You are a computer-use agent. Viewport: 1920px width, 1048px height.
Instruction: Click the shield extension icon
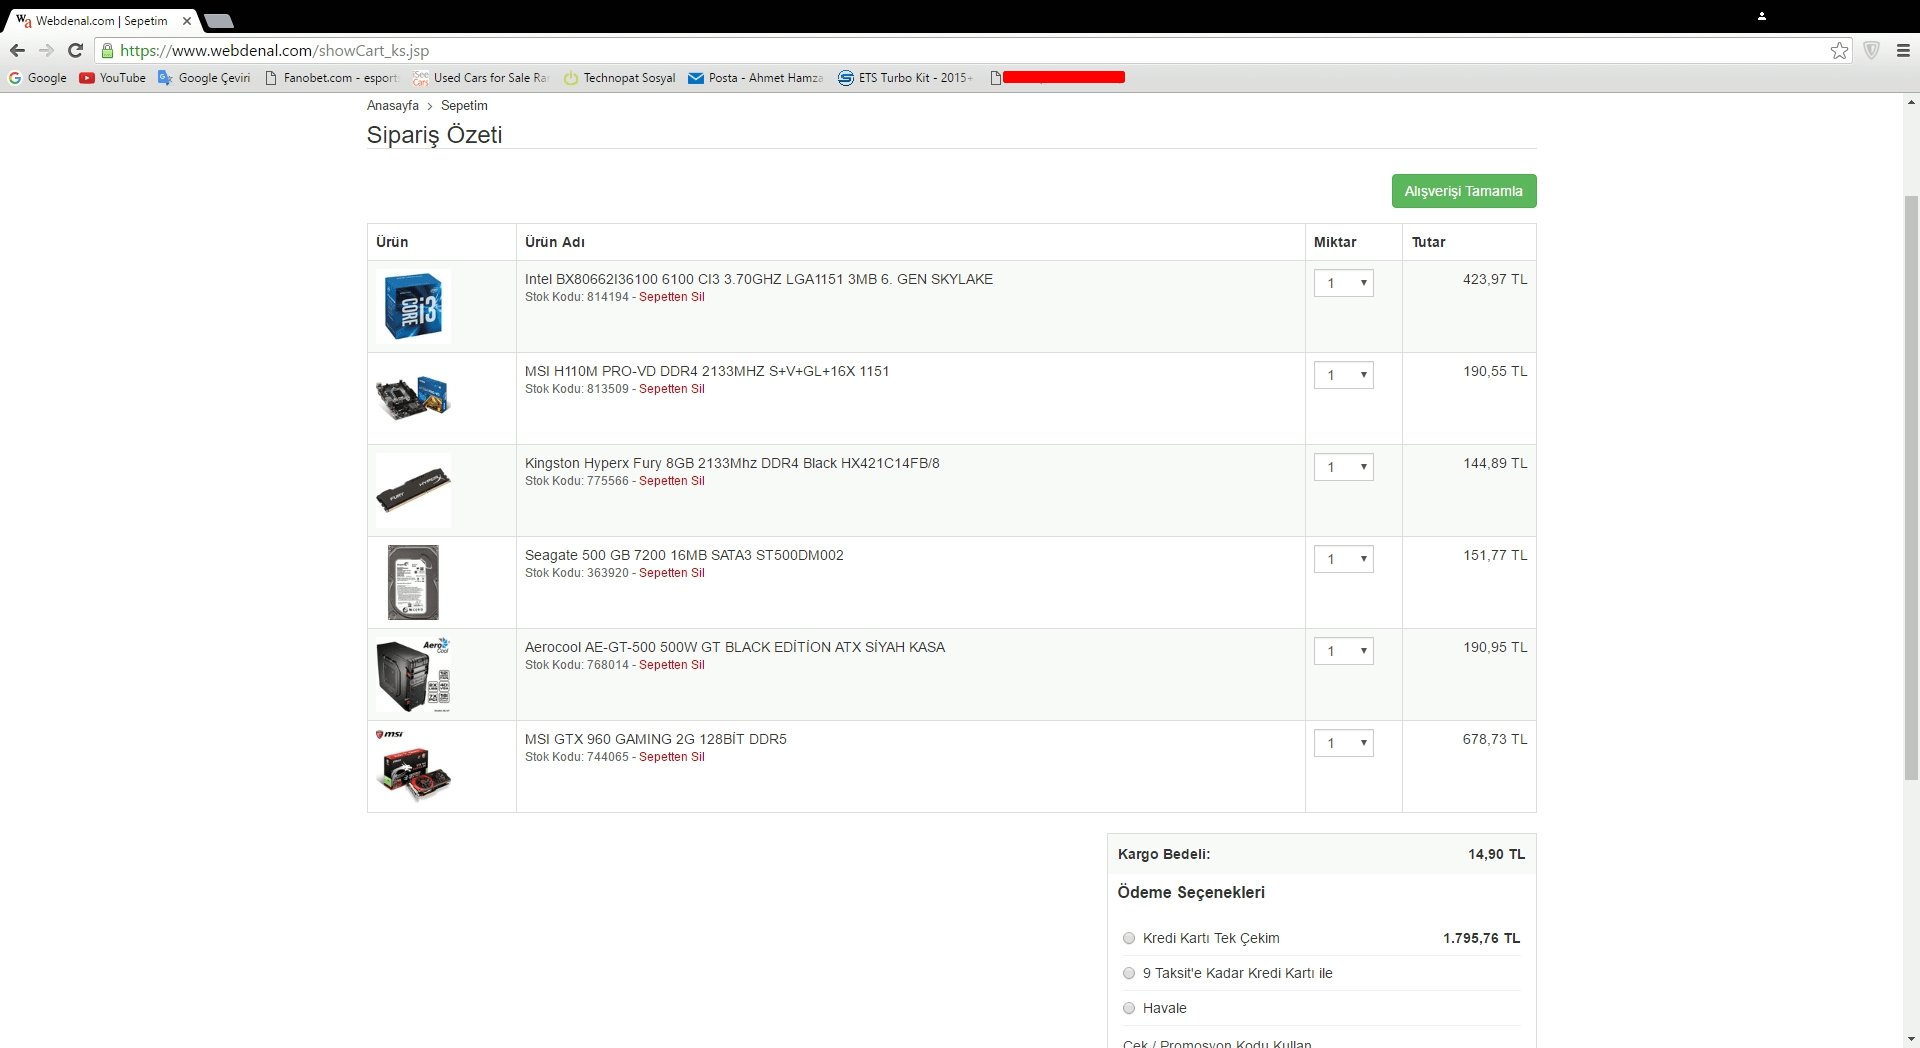tap(1871, 51)
